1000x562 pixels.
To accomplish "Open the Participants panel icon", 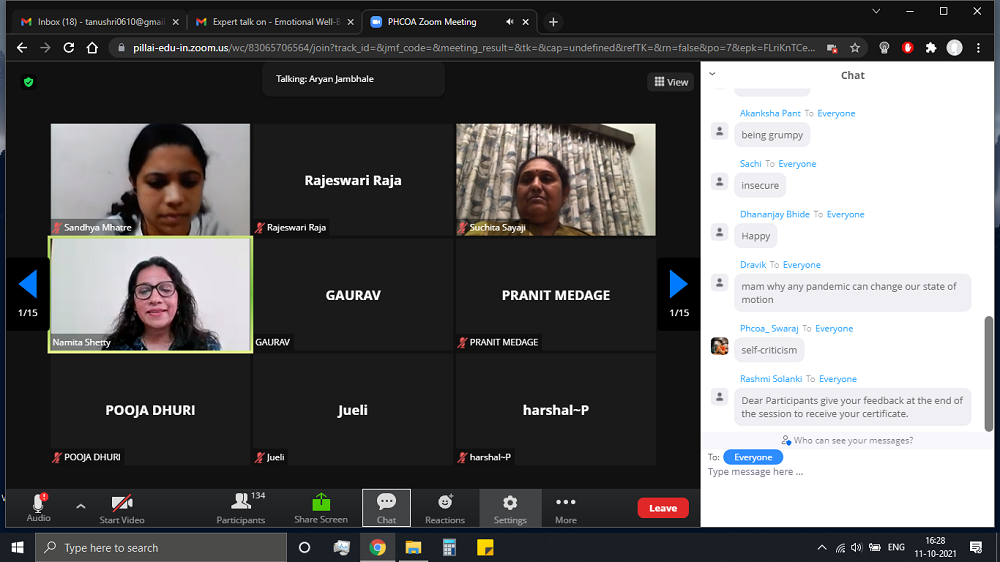I will tap(241, 502).
